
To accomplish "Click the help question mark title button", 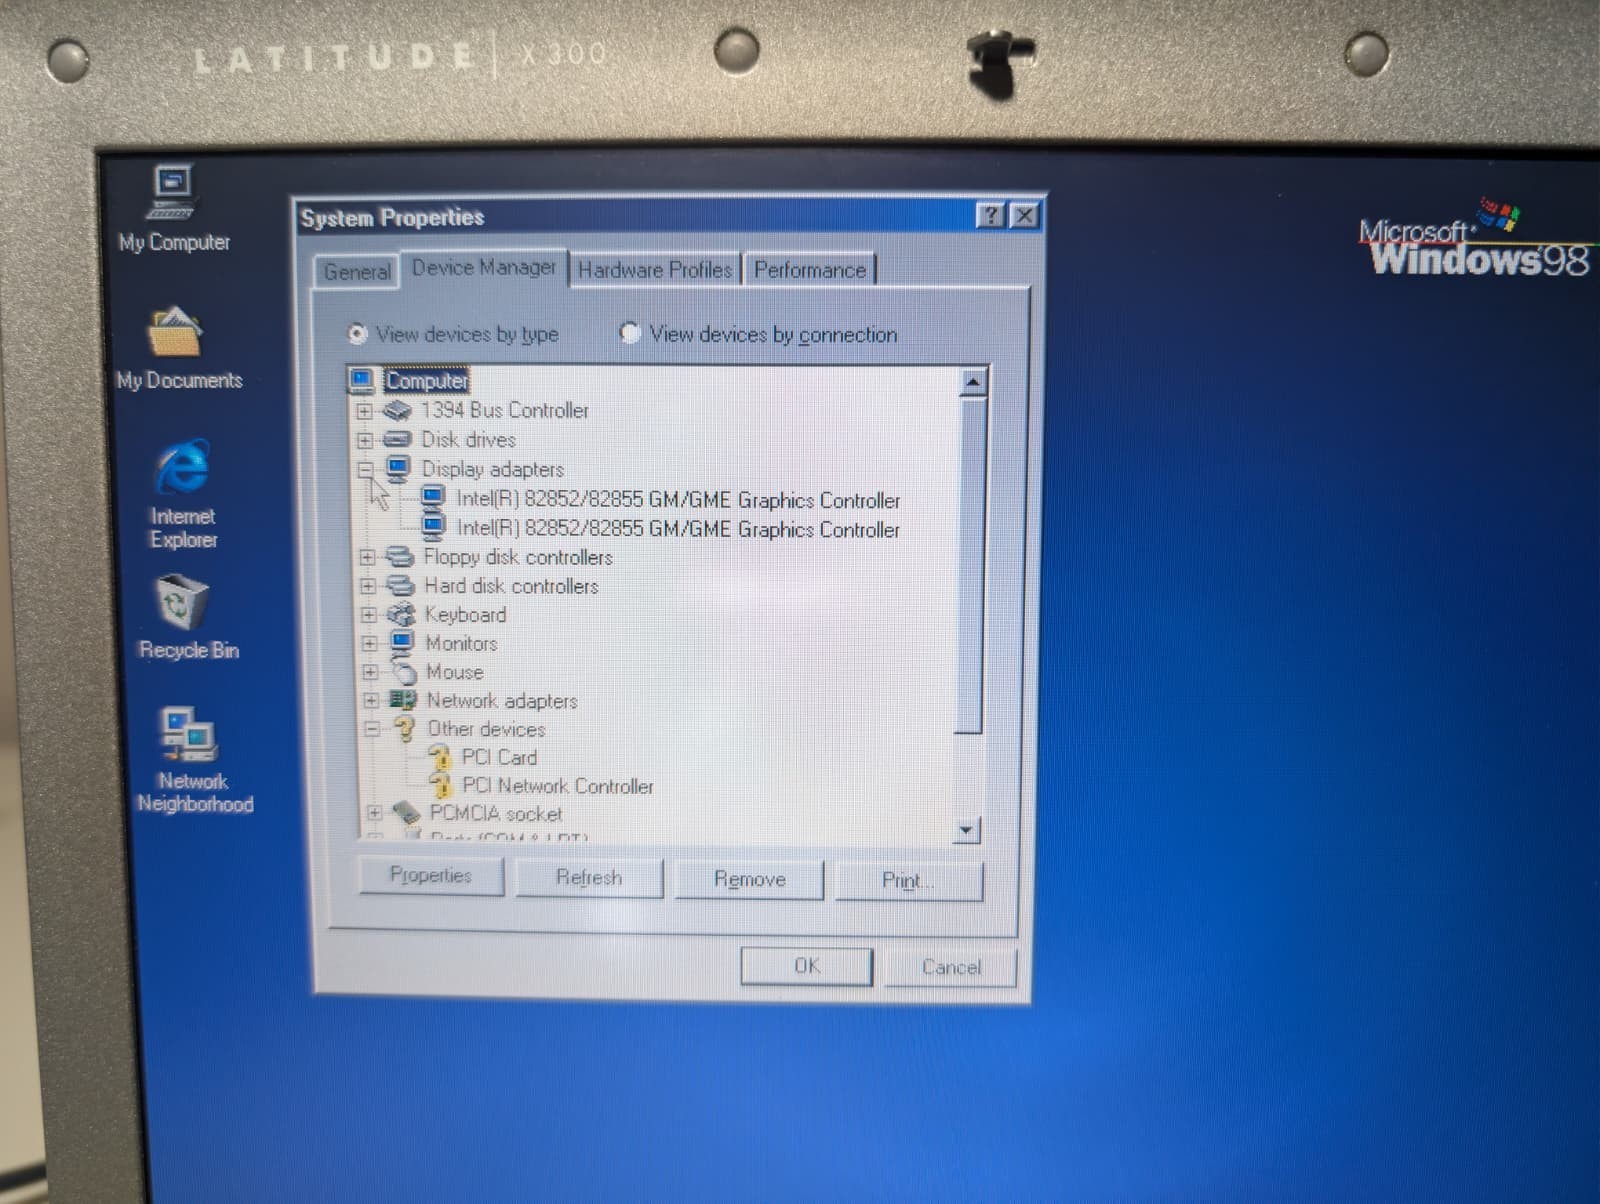I will pos(990,215).
